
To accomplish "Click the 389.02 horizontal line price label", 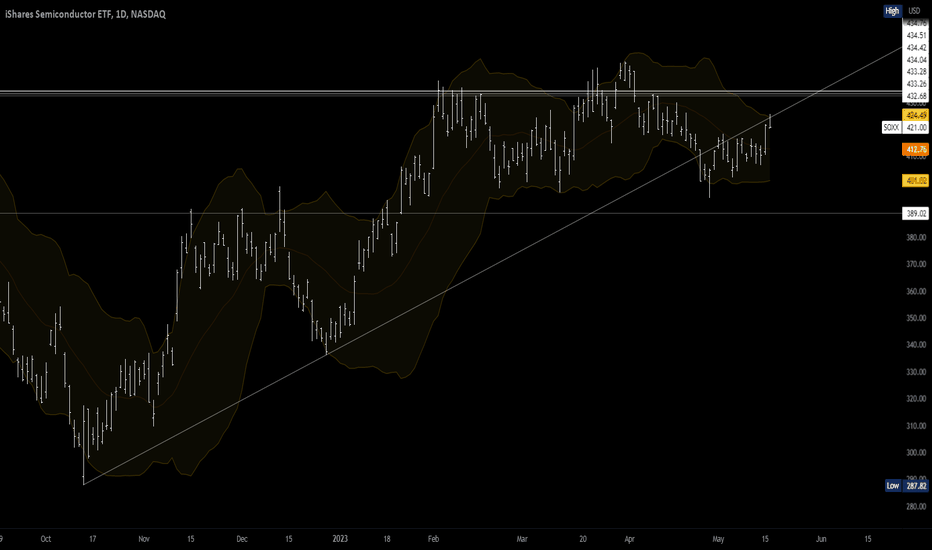I will coord(916,213).
